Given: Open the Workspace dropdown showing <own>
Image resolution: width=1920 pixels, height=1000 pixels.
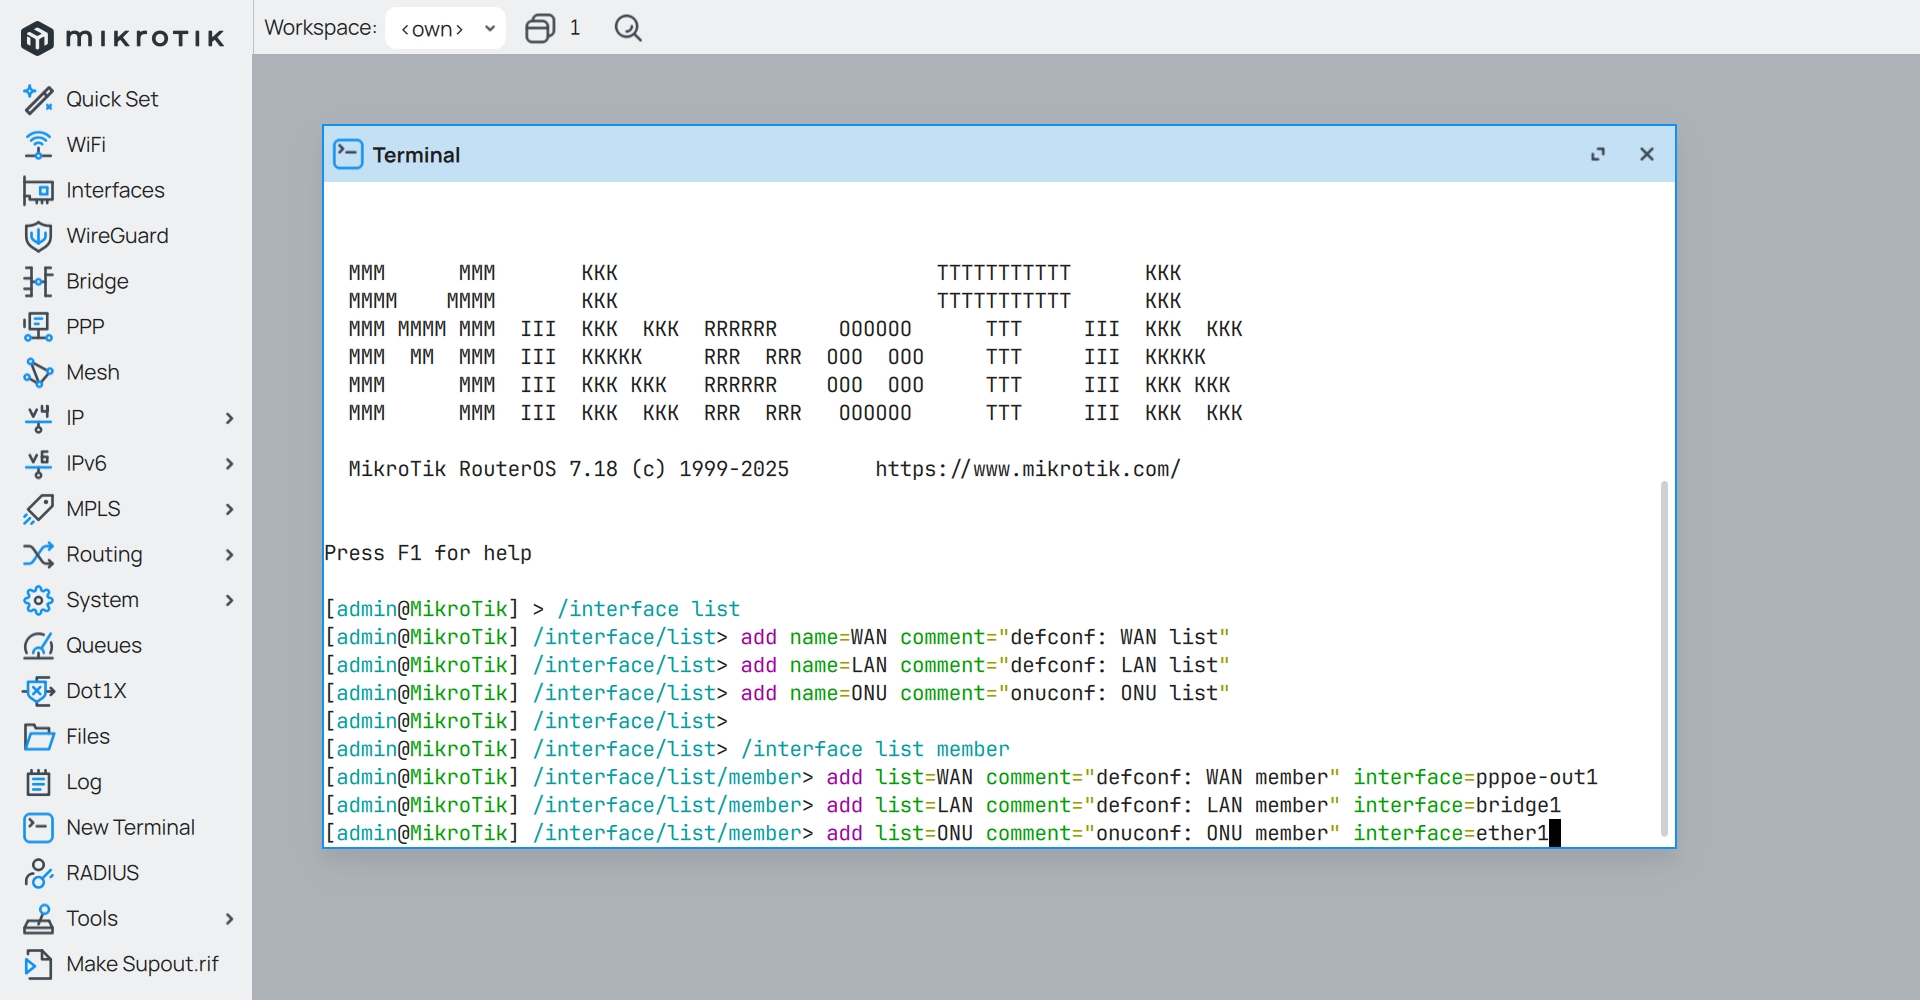Looking at the screenshot, I should (445, 28).
